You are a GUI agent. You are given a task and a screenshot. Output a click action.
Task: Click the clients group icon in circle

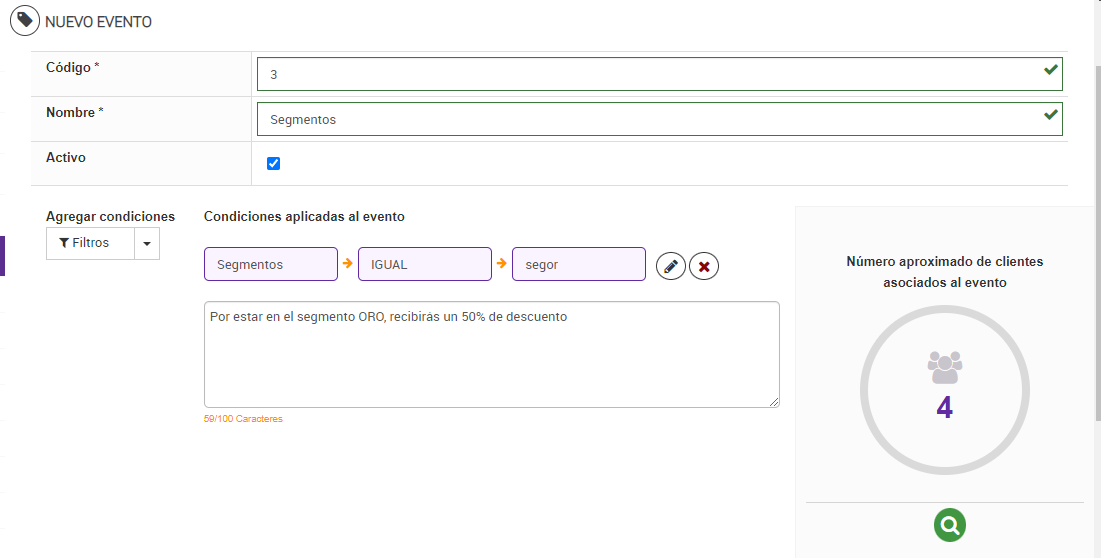(x=945, y=367)
